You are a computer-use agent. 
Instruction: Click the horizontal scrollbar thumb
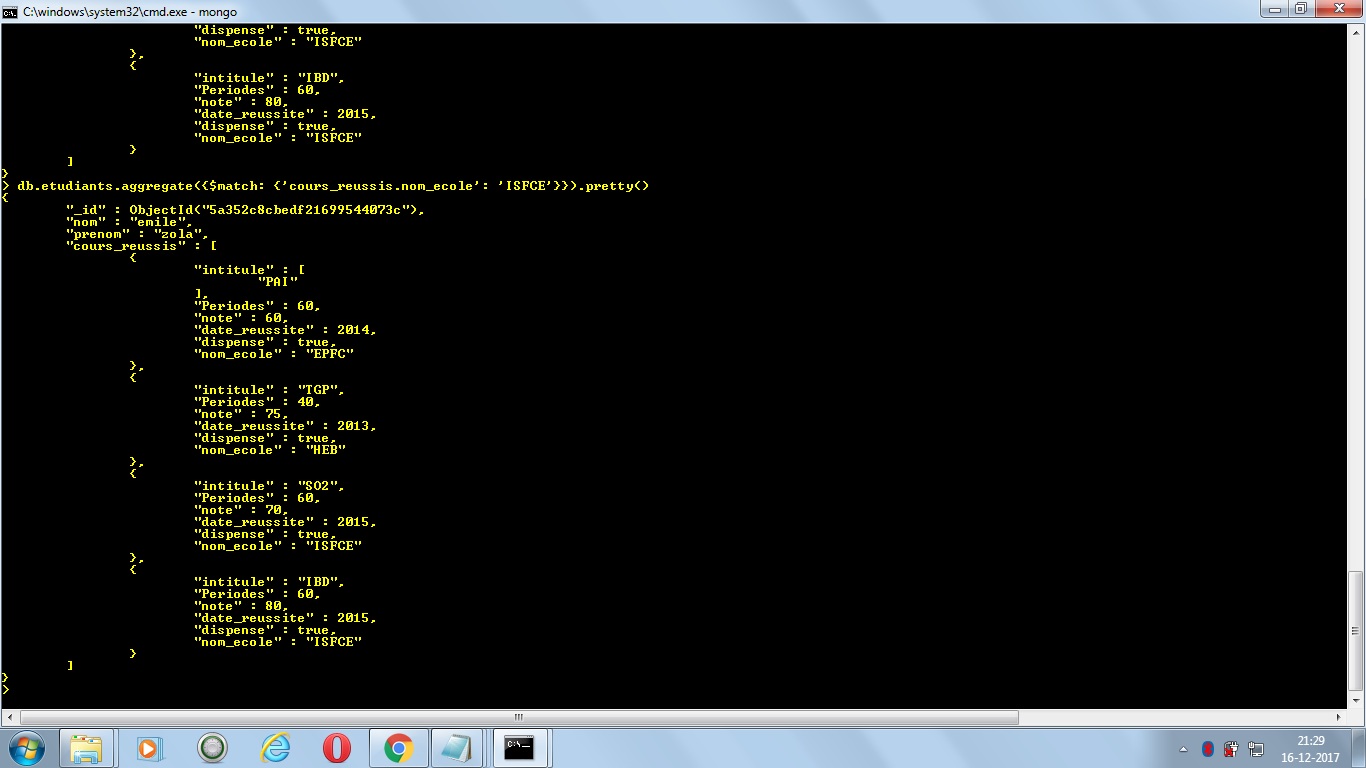519,717
